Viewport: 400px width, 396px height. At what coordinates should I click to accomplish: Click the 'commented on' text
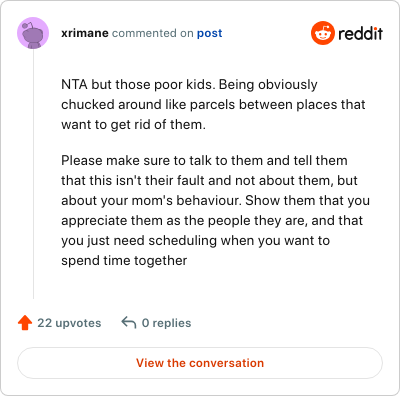pyautogui.click(x=152, y=33)
